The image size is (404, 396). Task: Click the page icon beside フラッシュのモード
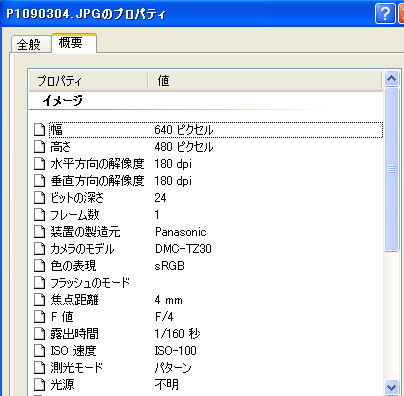pos(39,283)
